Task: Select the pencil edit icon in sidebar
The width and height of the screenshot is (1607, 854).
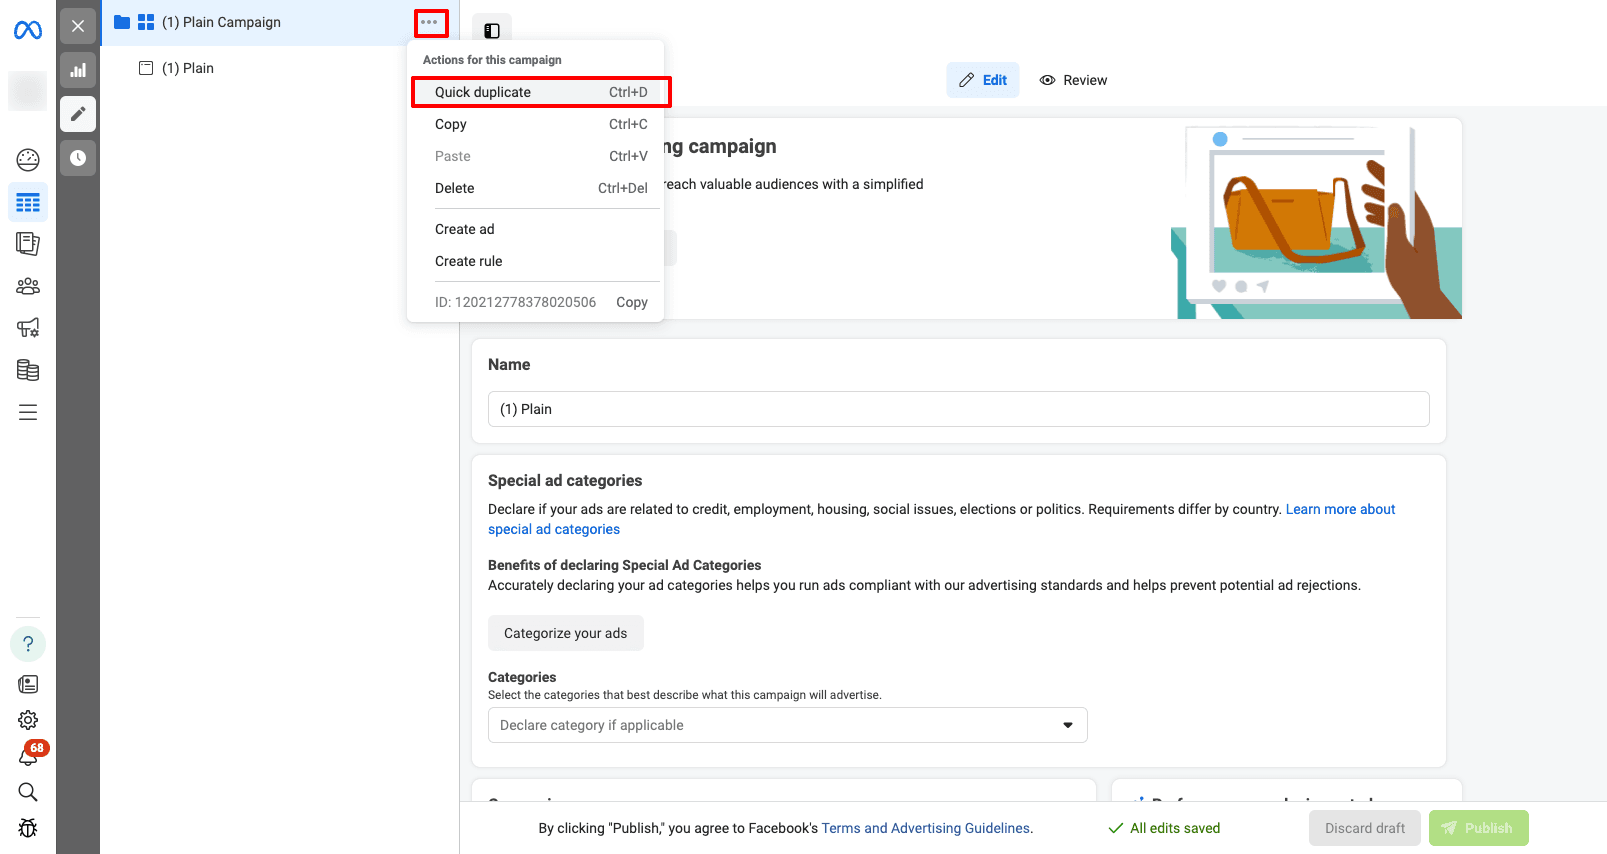Action: (x=78, y=114)
